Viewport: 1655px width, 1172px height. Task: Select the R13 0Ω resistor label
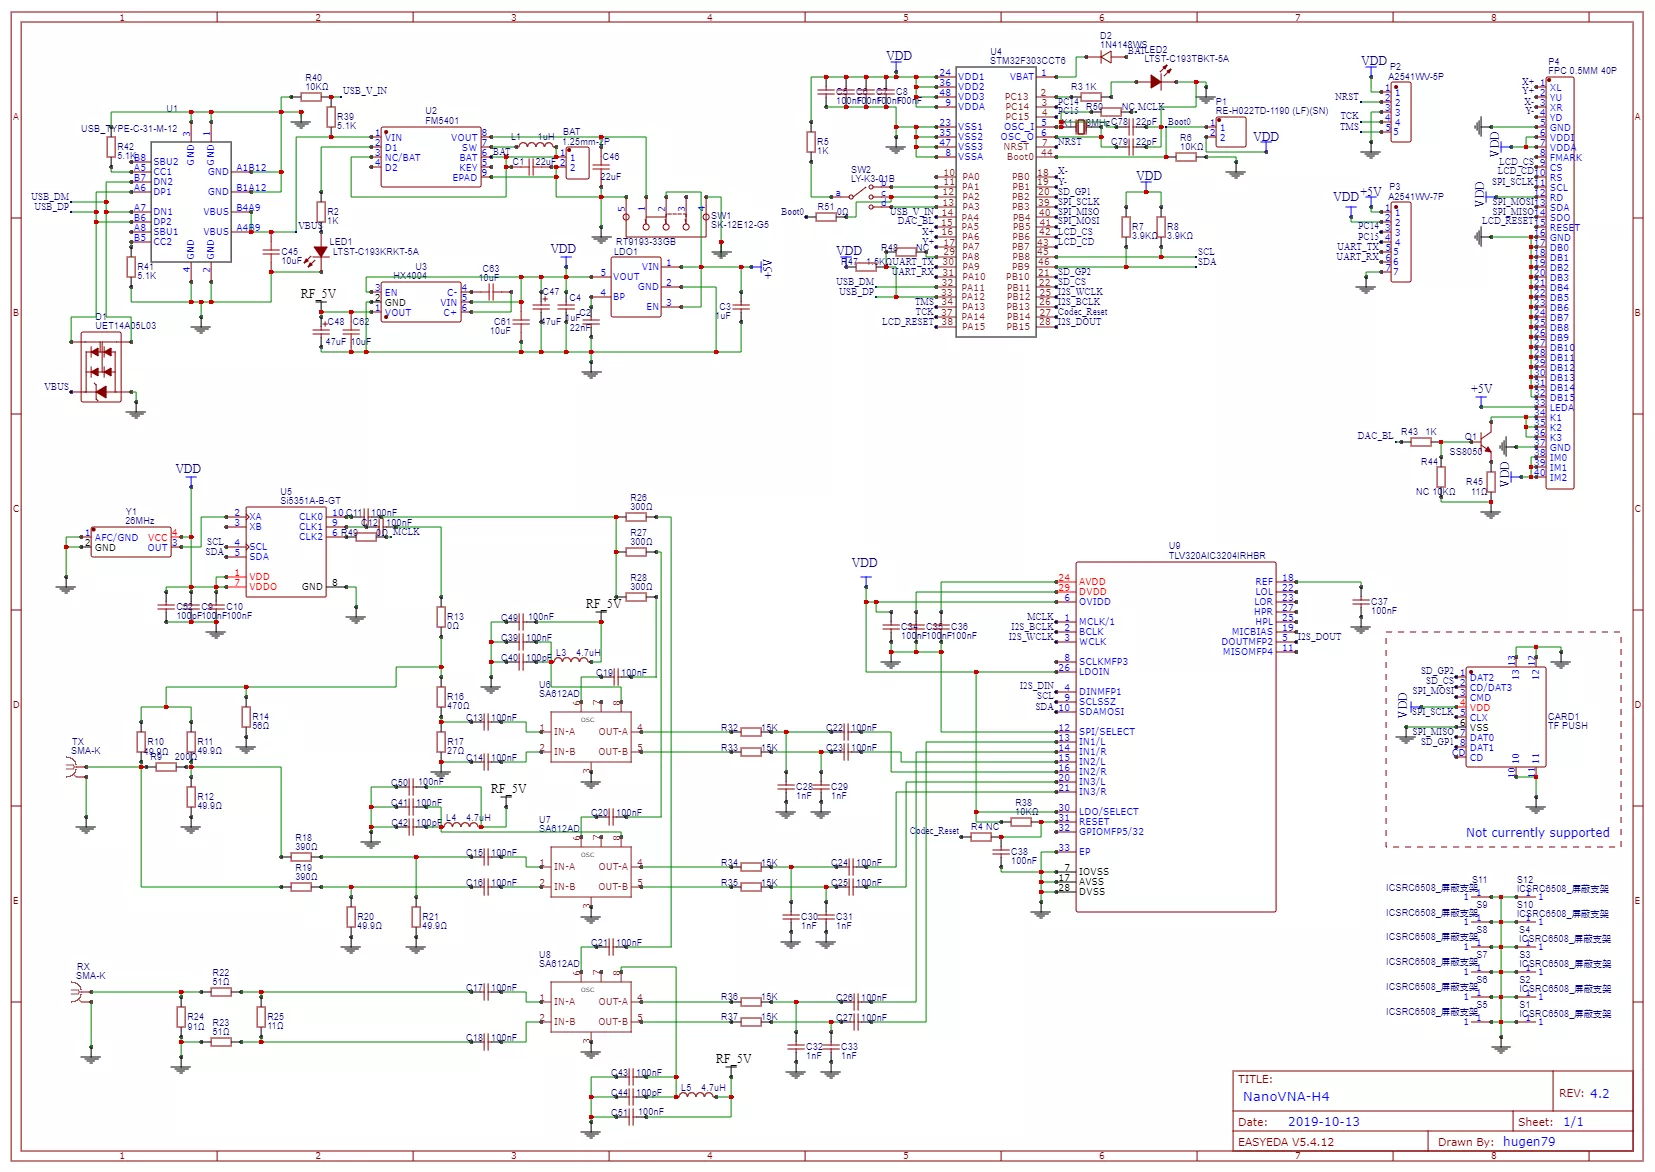[x=455, y=621]
